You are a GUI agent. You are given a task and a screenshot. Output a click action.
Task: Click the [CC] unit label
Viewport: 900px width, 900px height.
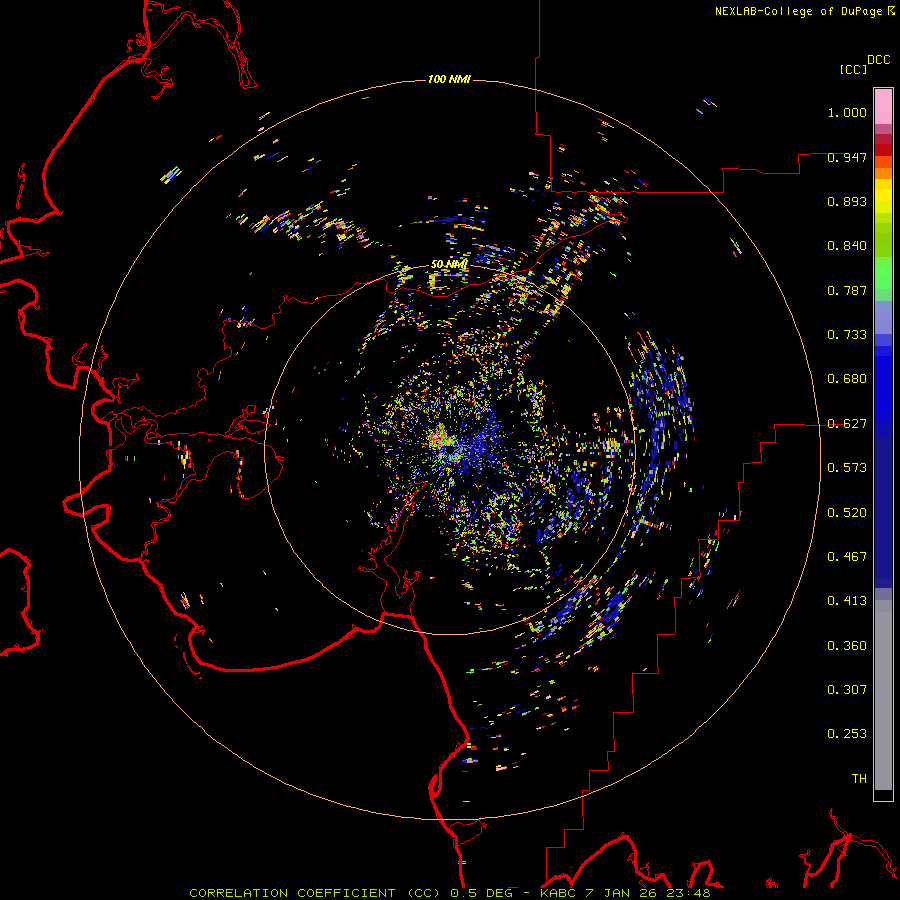pos(853,69)
